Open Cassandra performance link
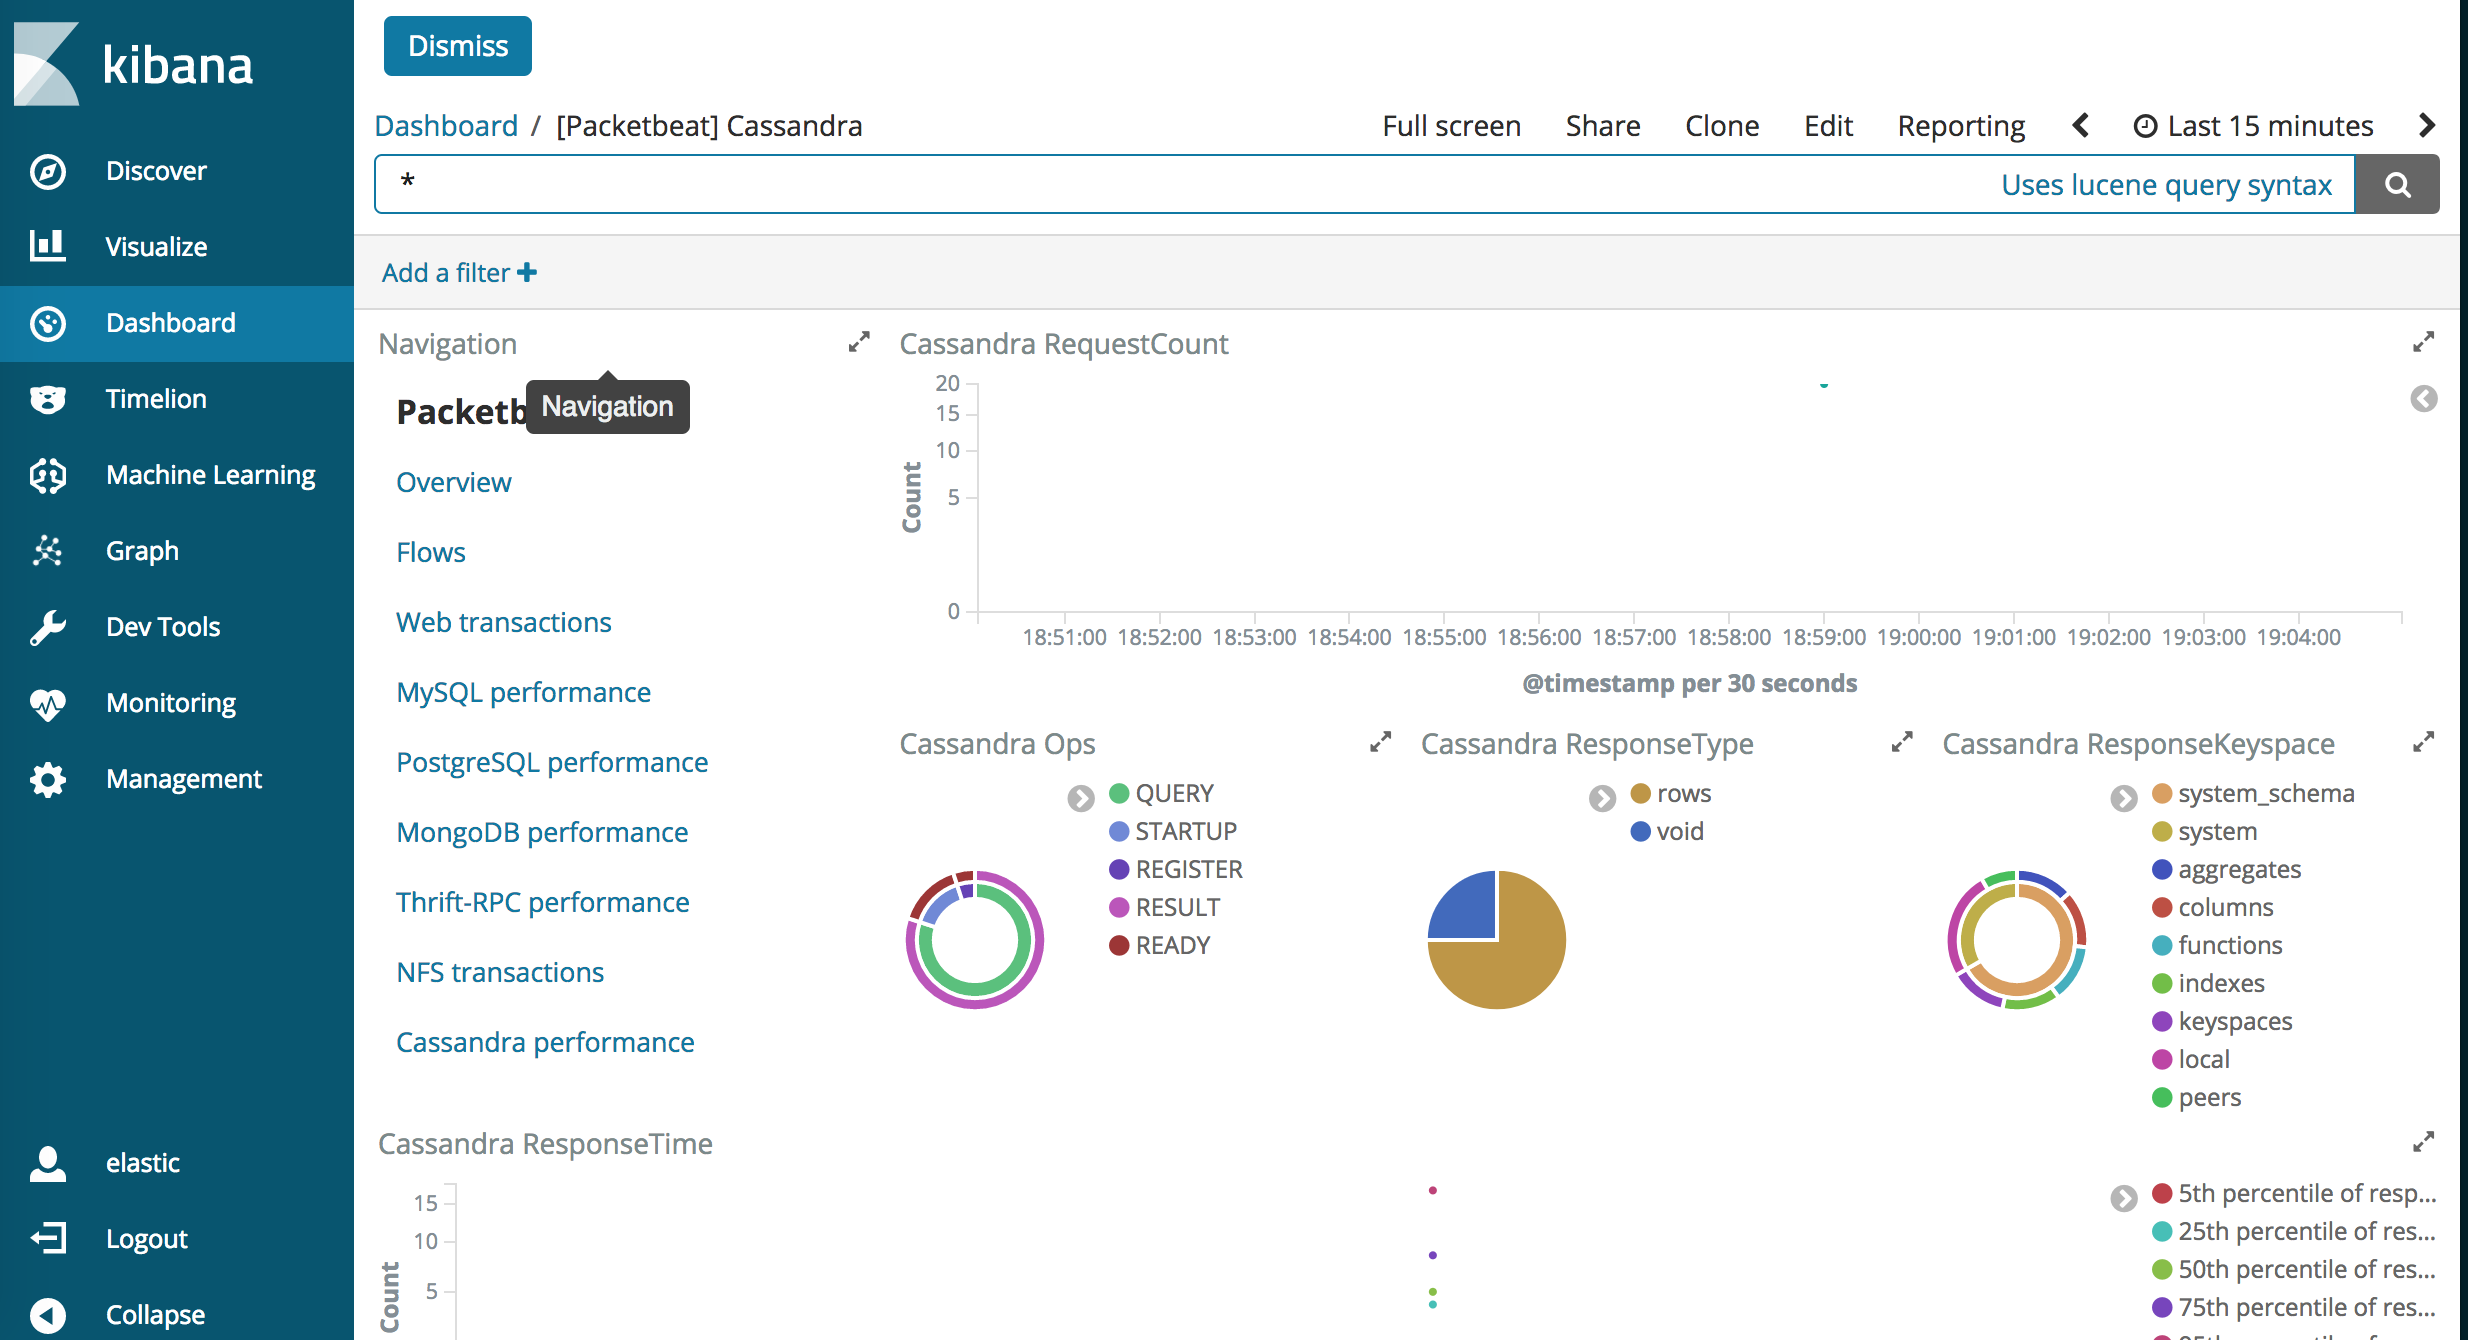2468x1340 pixels. click(545, 1042)
